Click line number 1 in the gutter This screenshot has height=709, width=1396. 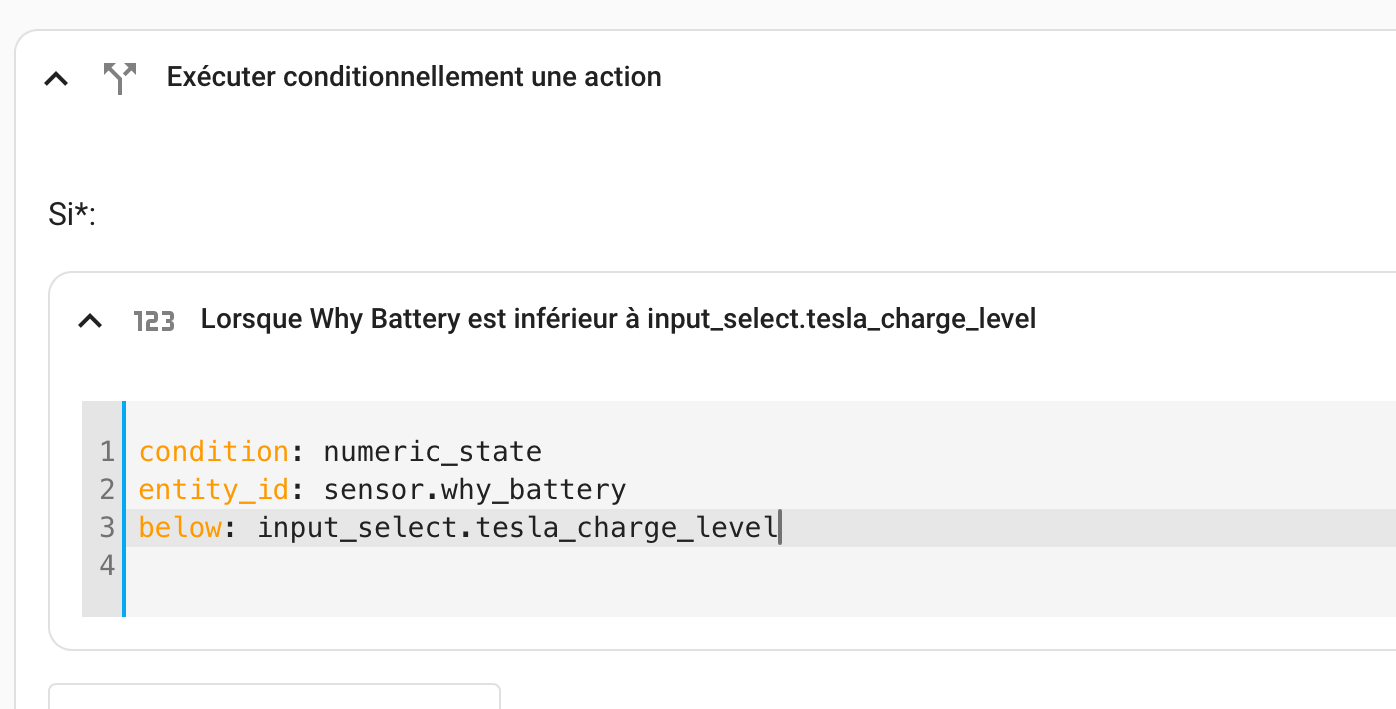[x=107, y=452]
